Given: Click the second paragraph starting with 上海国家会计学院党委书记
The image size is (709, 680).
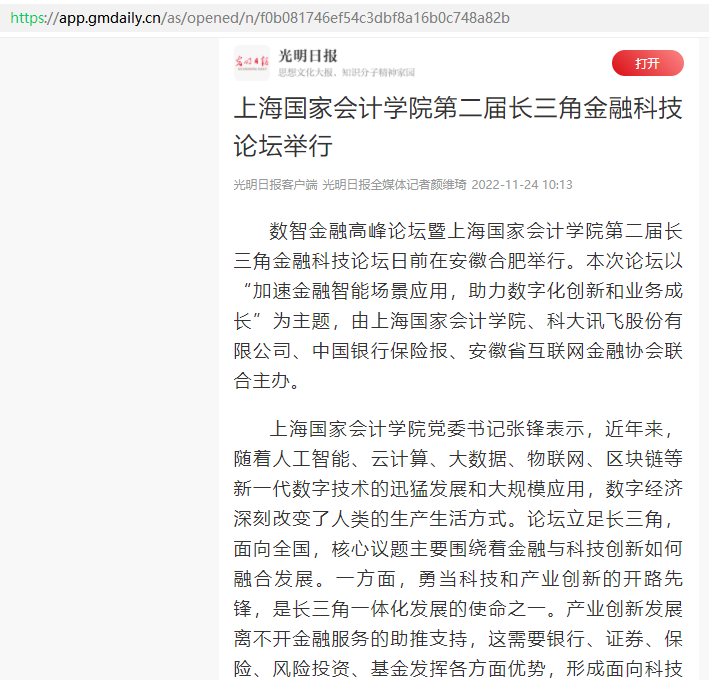Looking at the screenshot, I should pos(458,548).
